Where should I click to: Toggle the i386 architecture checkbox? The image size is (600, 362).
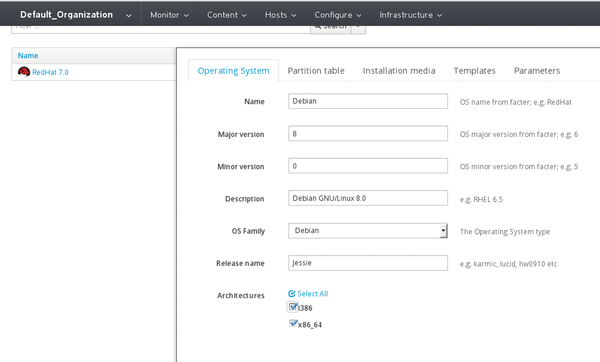click(293, 307)
